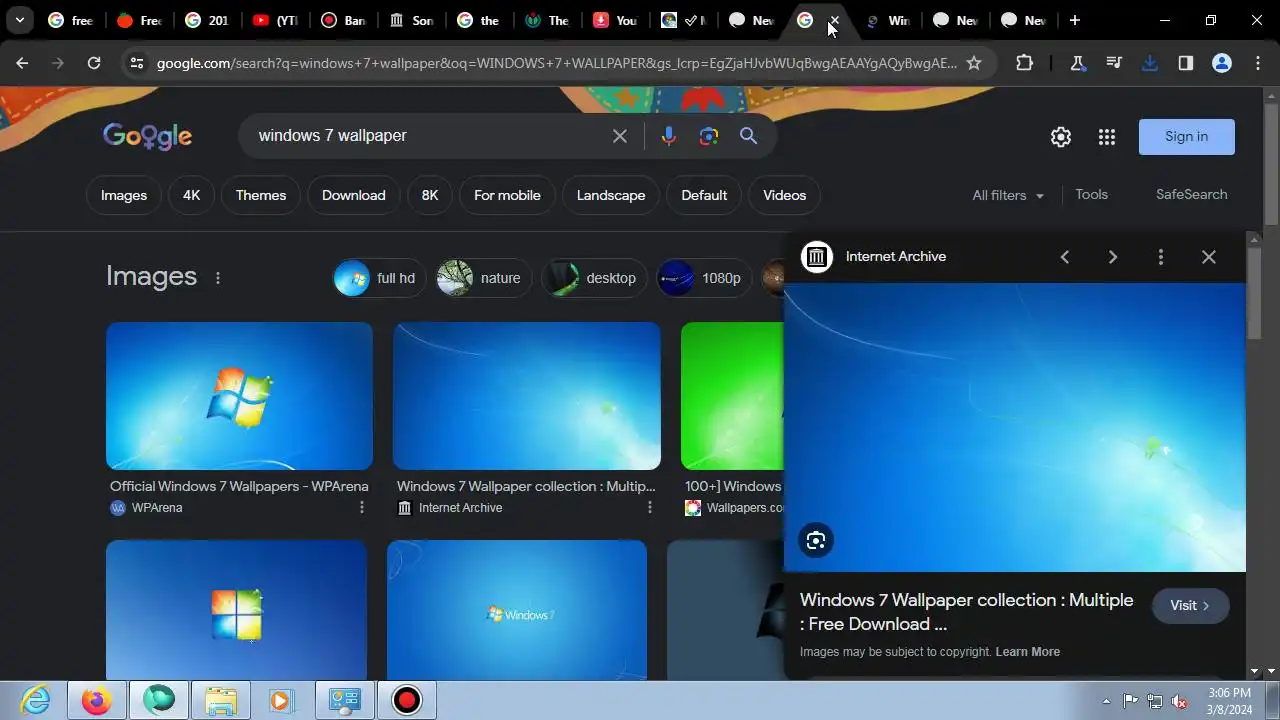Screen dimensions: 1280x720
Task: Switch to the YouTube '(YT' tab
Action: tap(276, 20)
